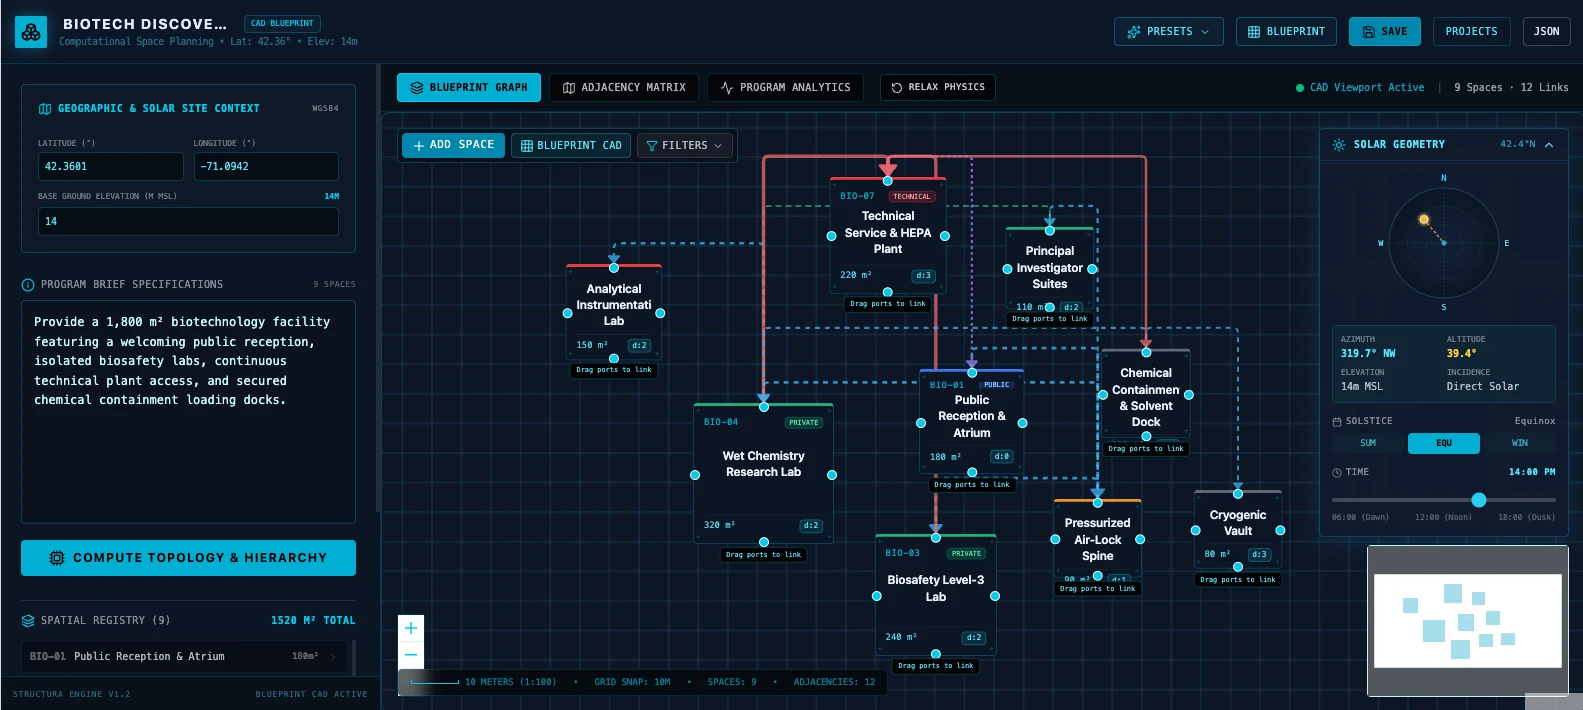
Task: Click the top port of Technical Service & HEPA Plant
Action: [x=888, y=181]
